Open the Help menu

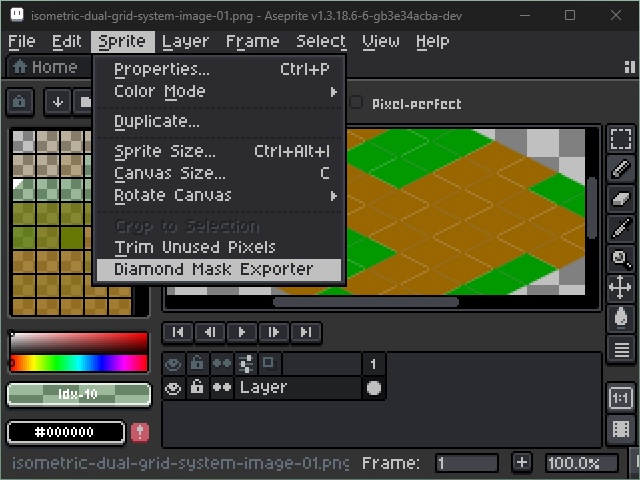[433, 41]
